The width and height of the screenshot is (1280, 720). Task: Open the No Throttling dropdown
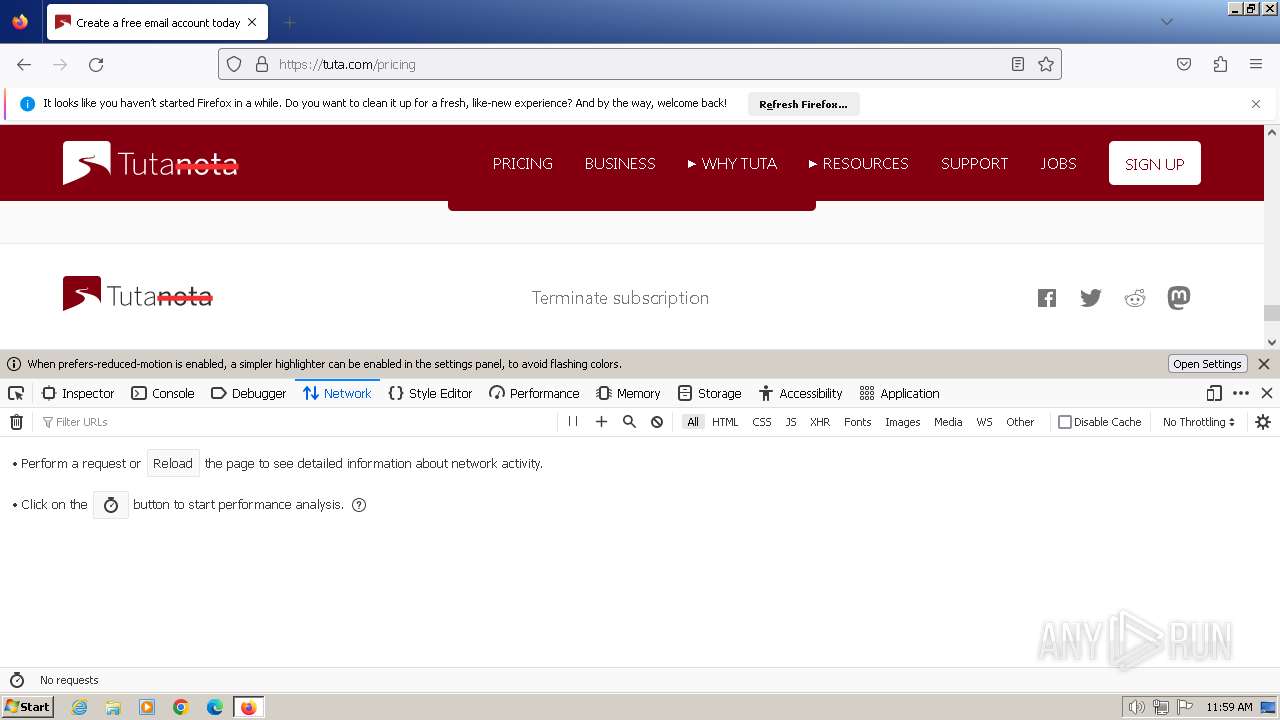tap(1198, 422)
